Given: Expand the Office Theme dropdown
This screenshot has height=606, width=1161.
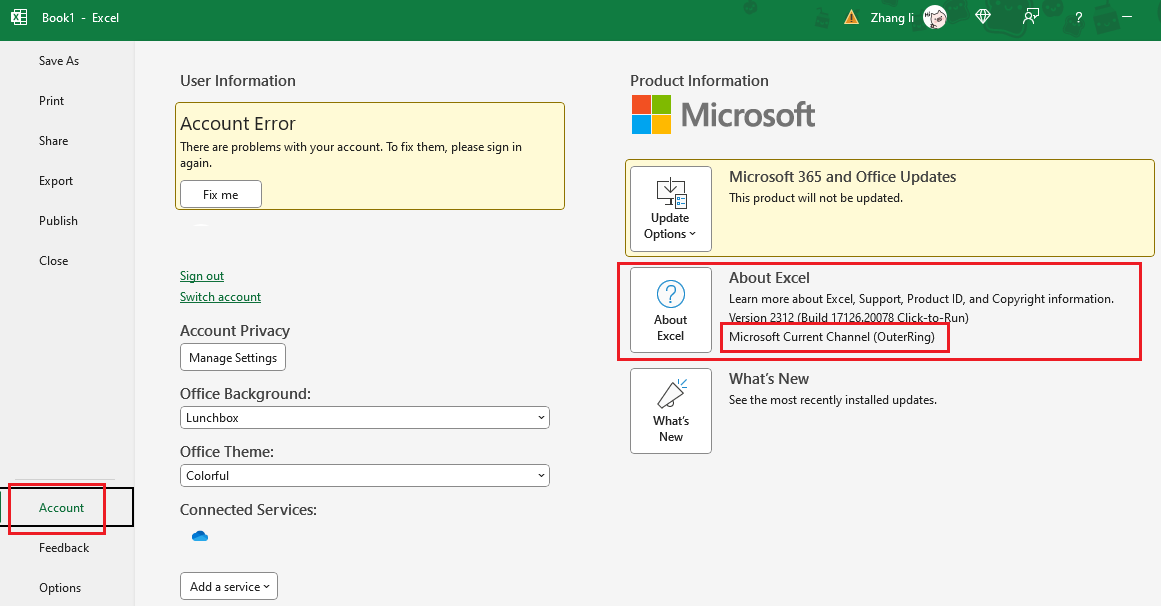Looking at the screenshot, I should (x=364, y=476).
